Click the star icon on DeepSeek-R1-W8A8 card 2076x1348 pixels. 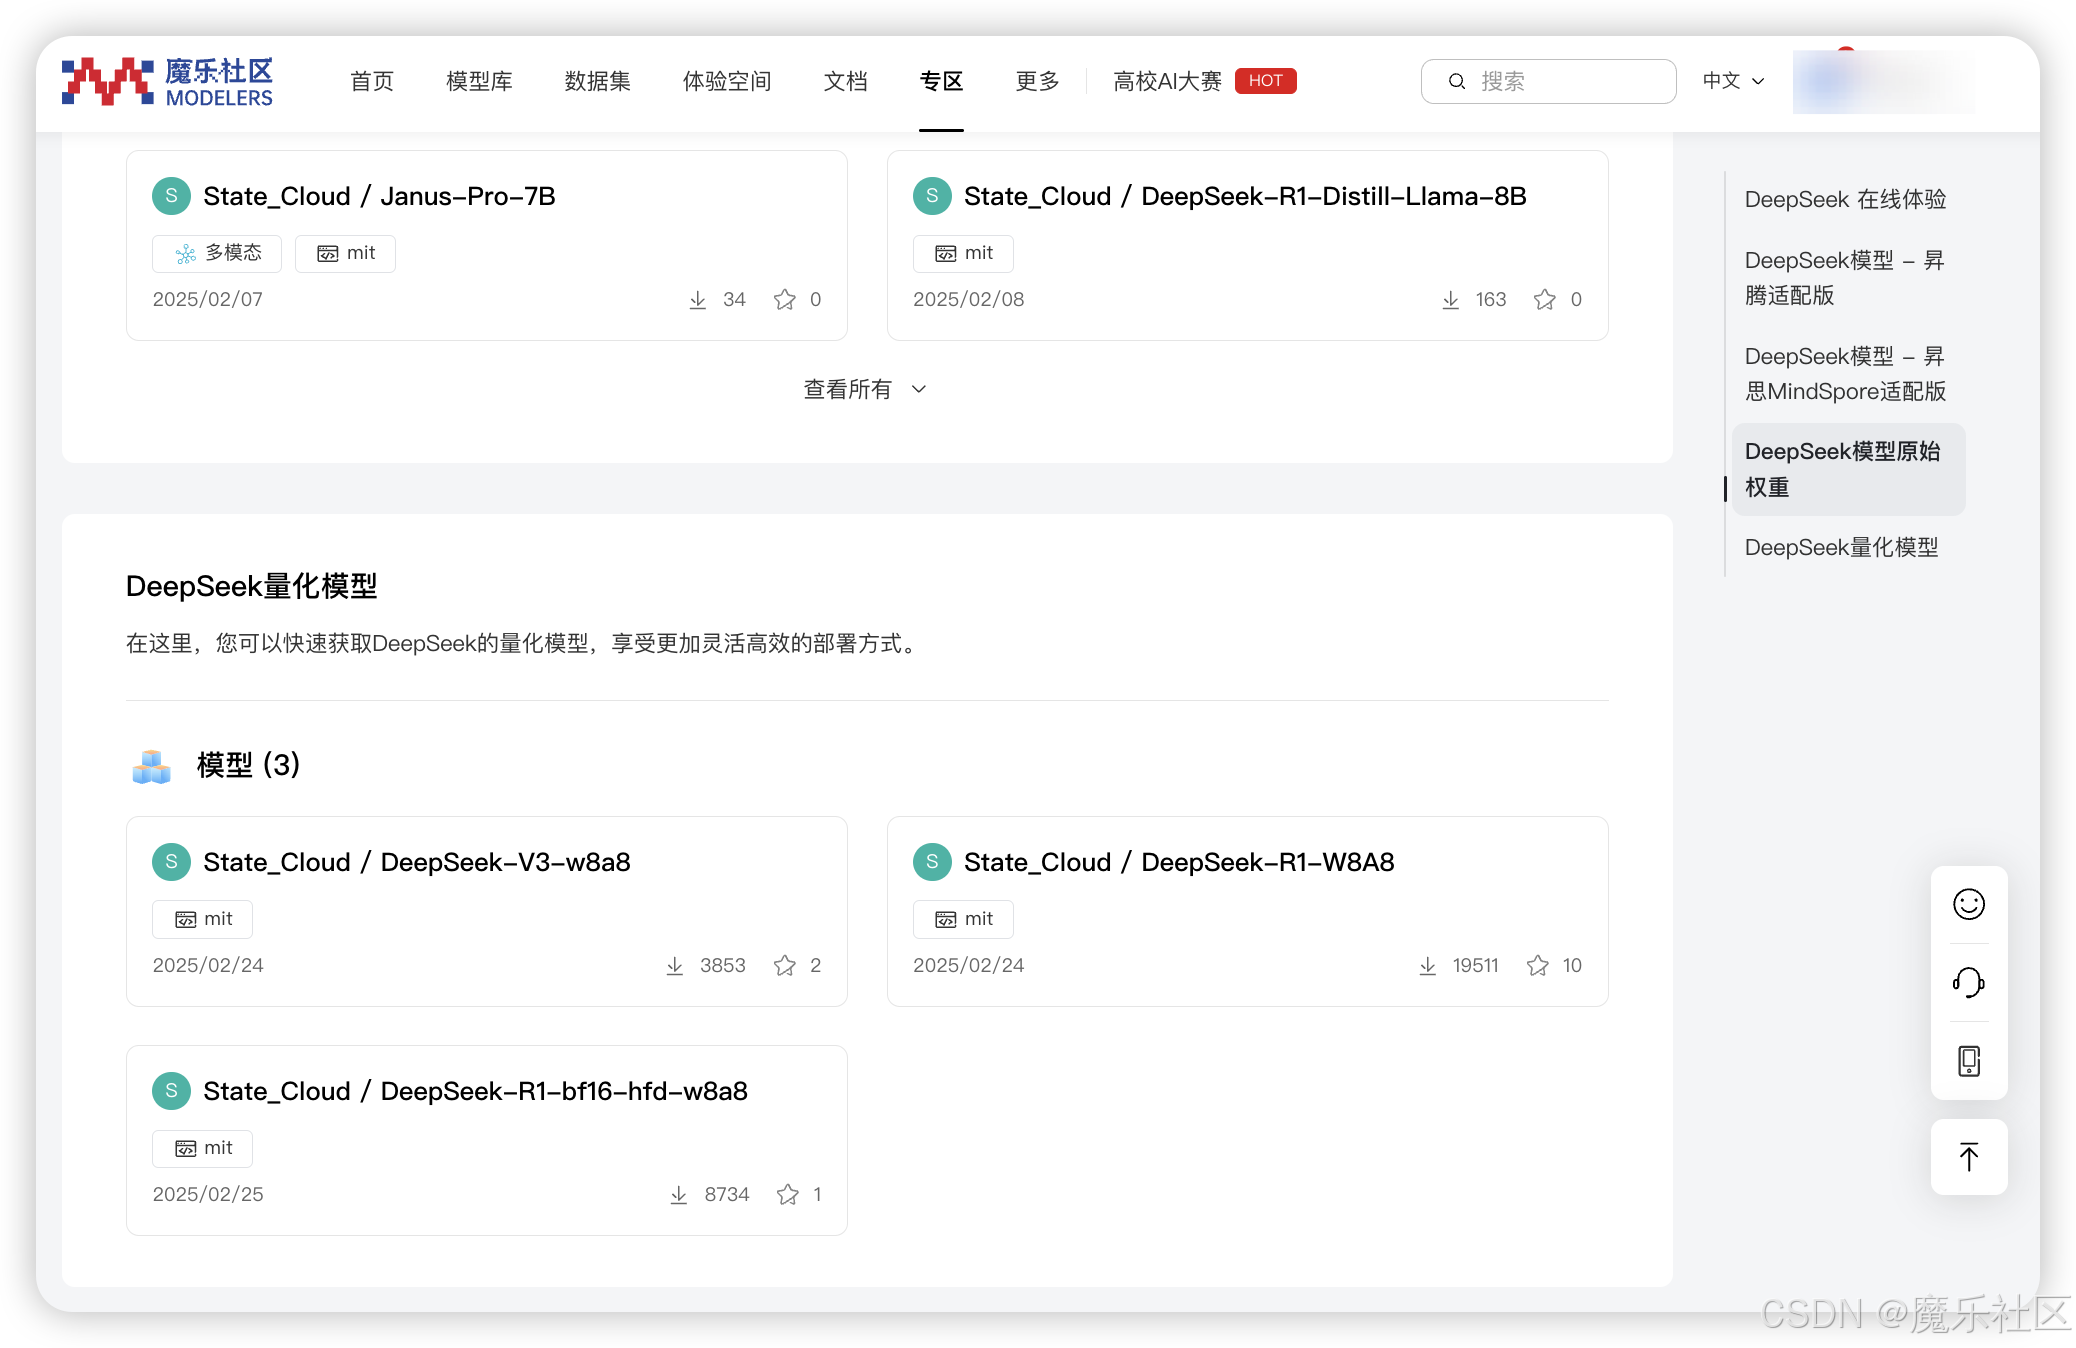pos(1538,965)
